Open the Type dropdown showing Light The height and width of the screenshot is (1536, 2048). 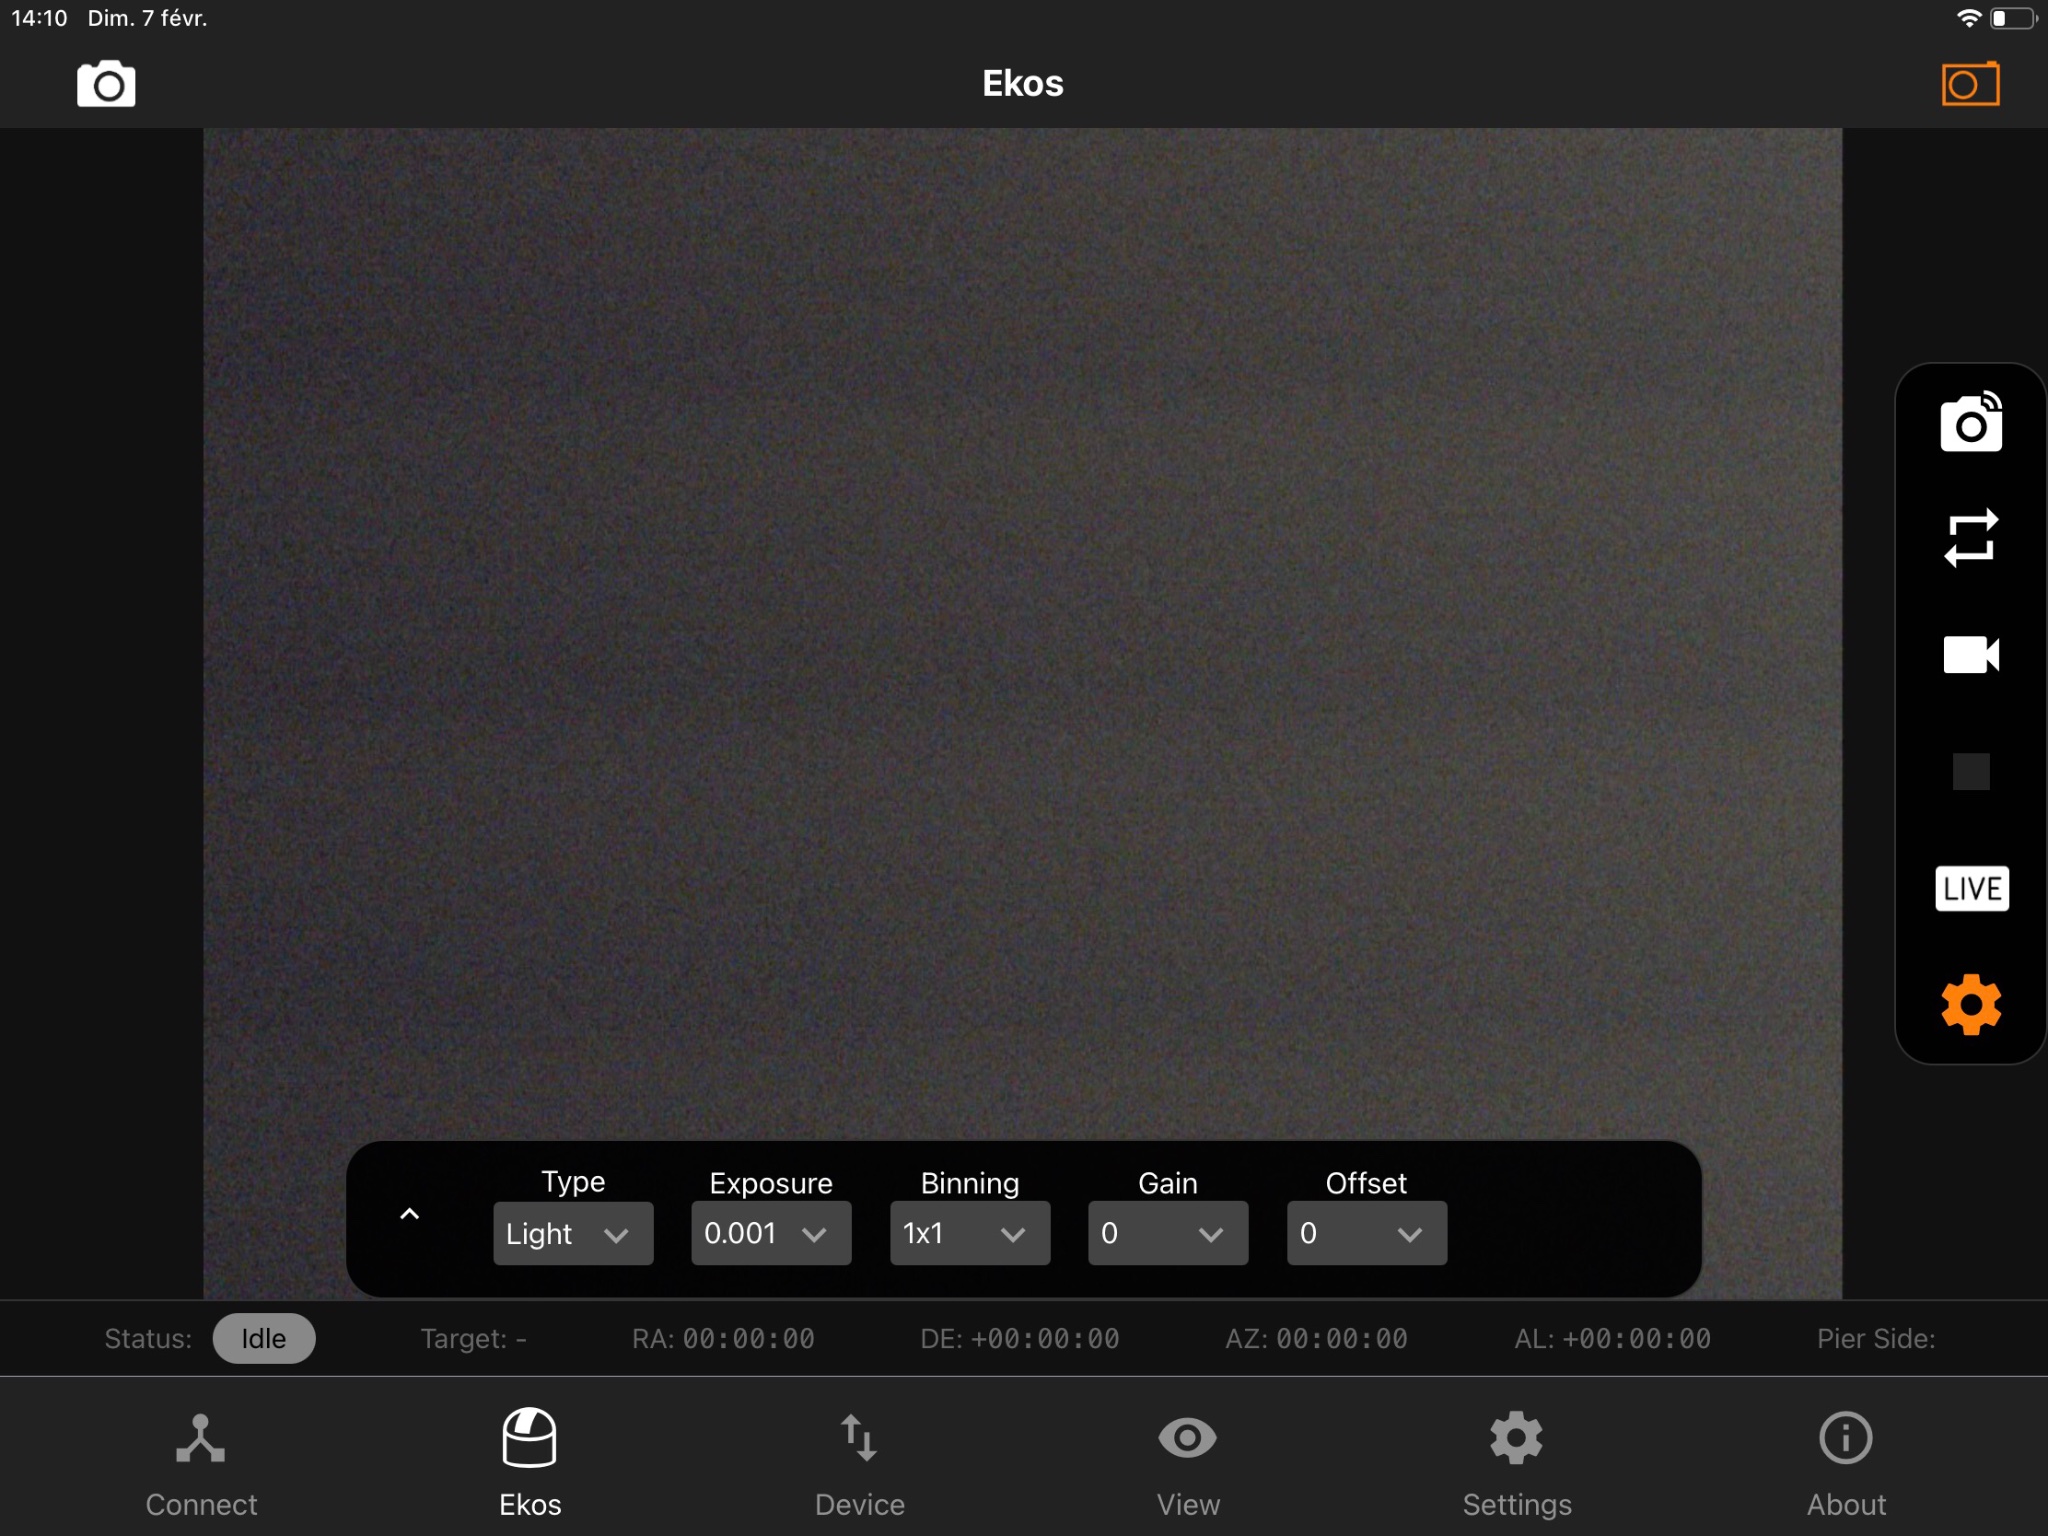(x=573, y=1233)
